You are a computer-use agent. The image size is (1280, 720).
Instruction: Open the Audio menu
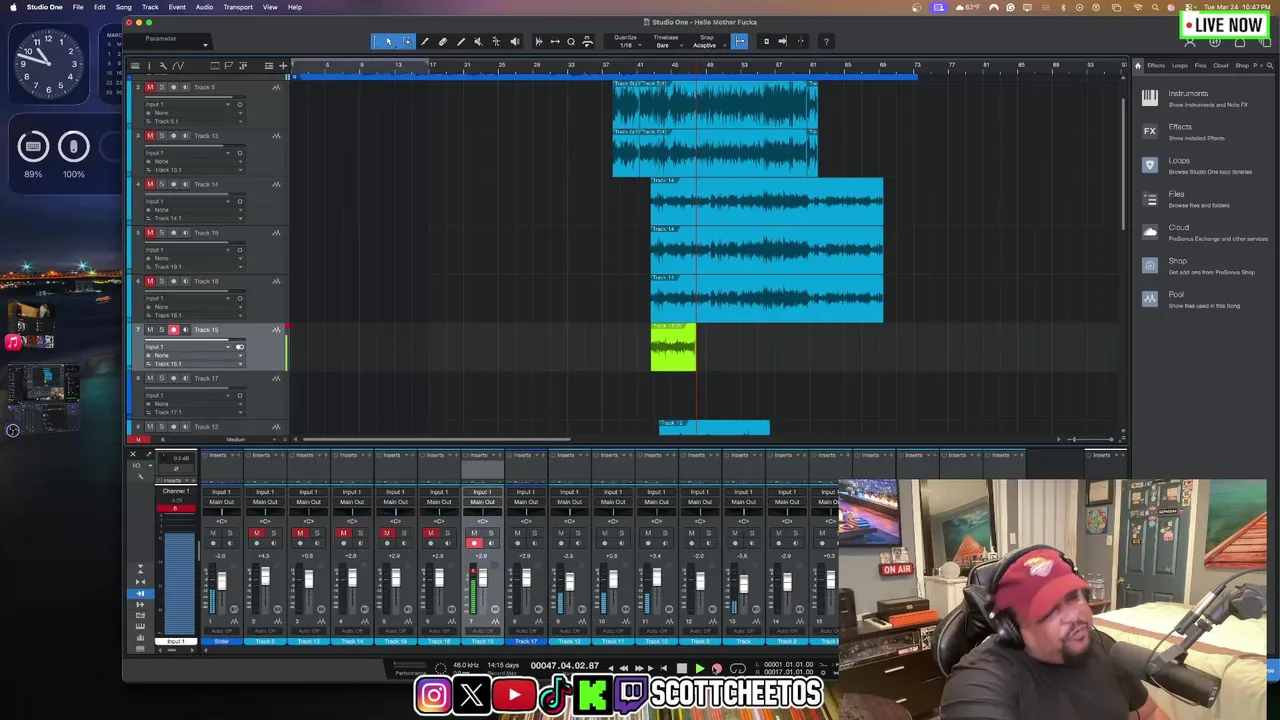[204, 7]
